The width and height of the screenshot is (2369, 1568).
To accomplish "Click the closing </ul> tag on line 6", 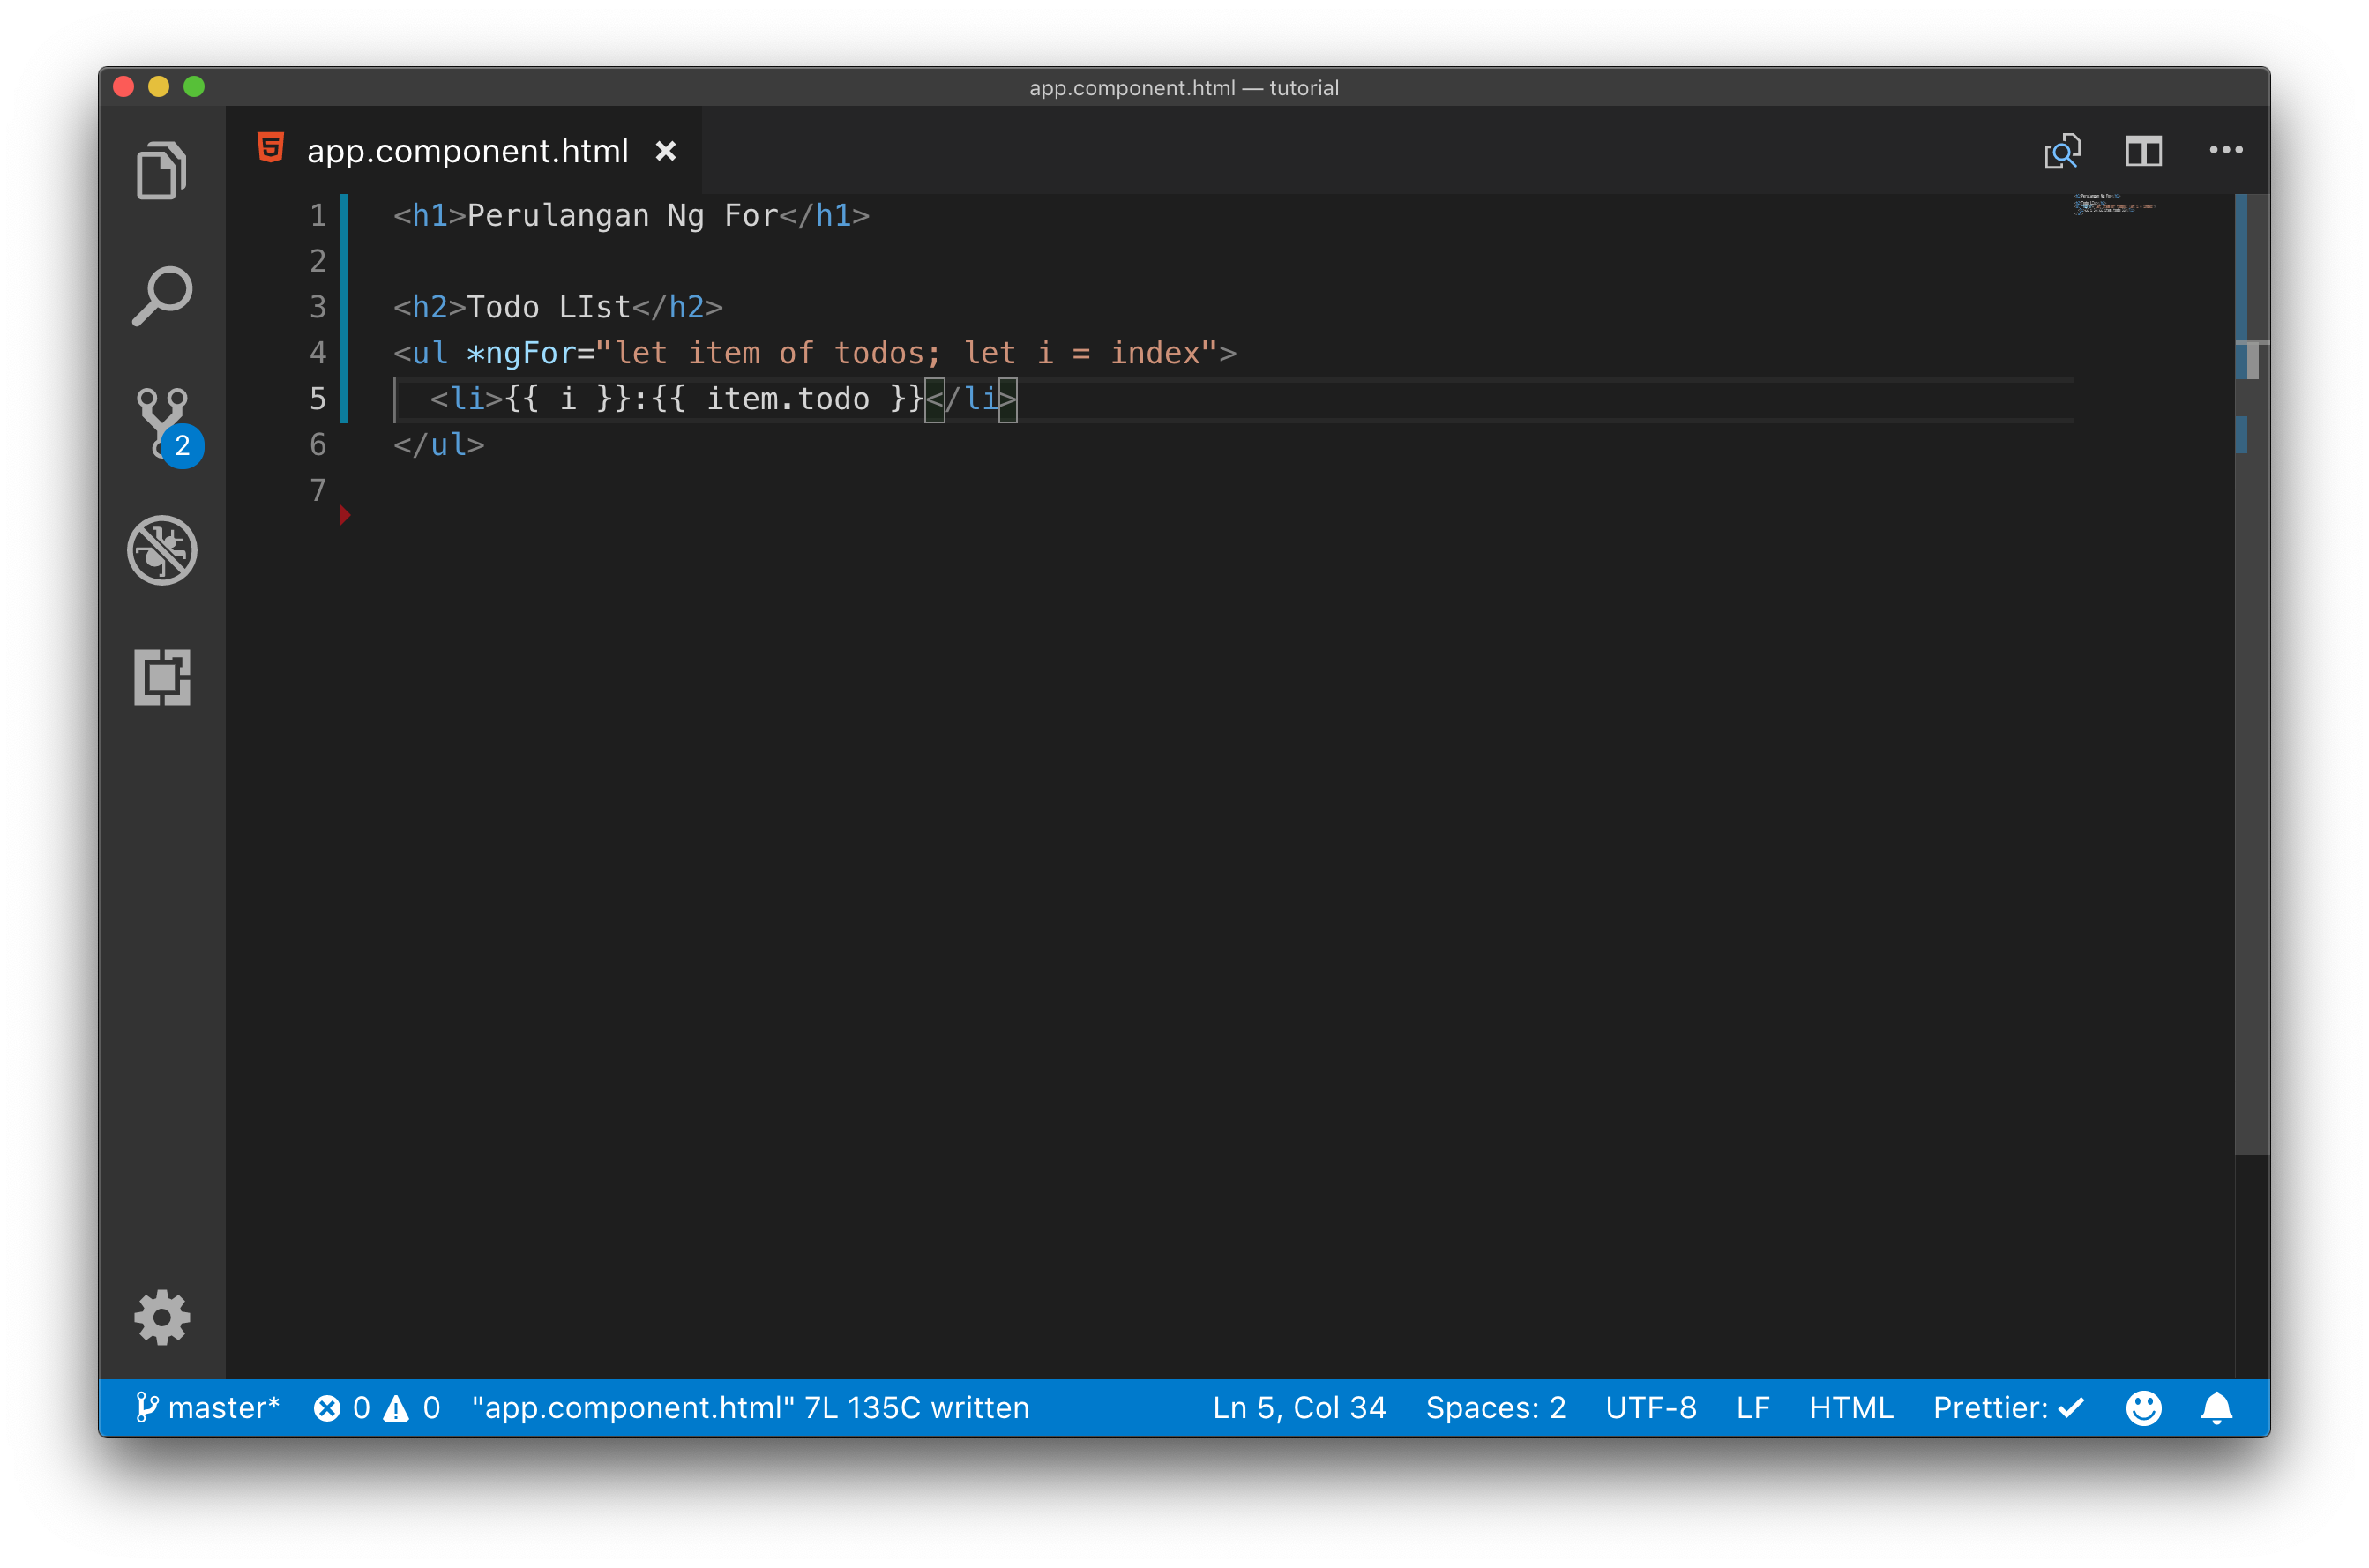I will (x=439, y=445).
